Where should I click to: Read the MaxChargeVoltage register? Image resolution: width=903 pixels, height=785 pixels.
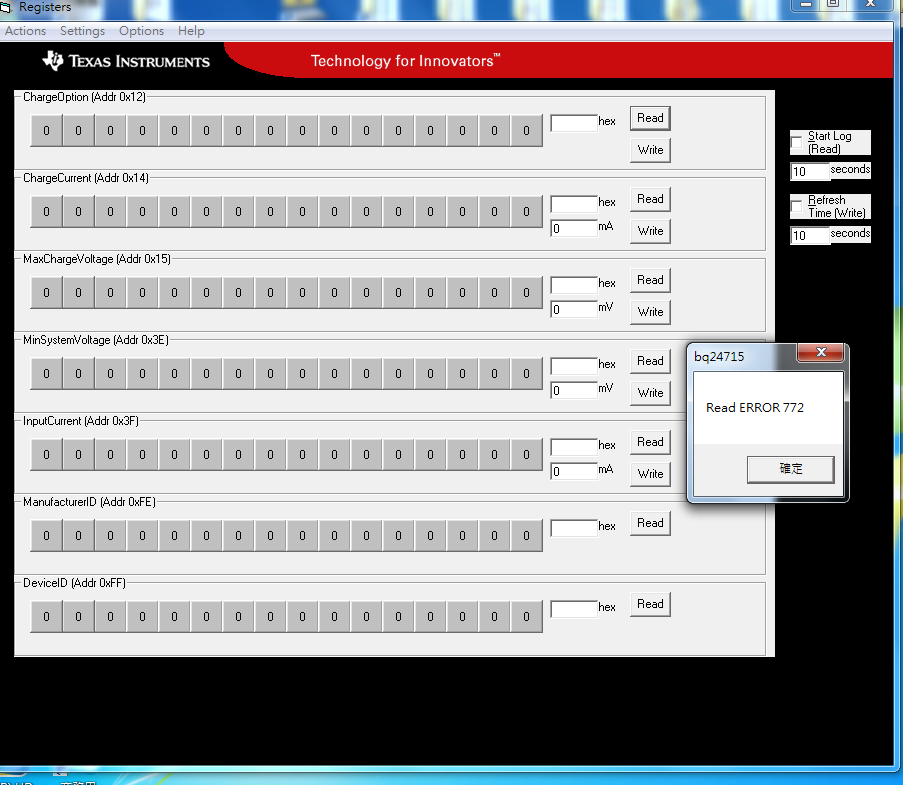[x=650, y=280]
